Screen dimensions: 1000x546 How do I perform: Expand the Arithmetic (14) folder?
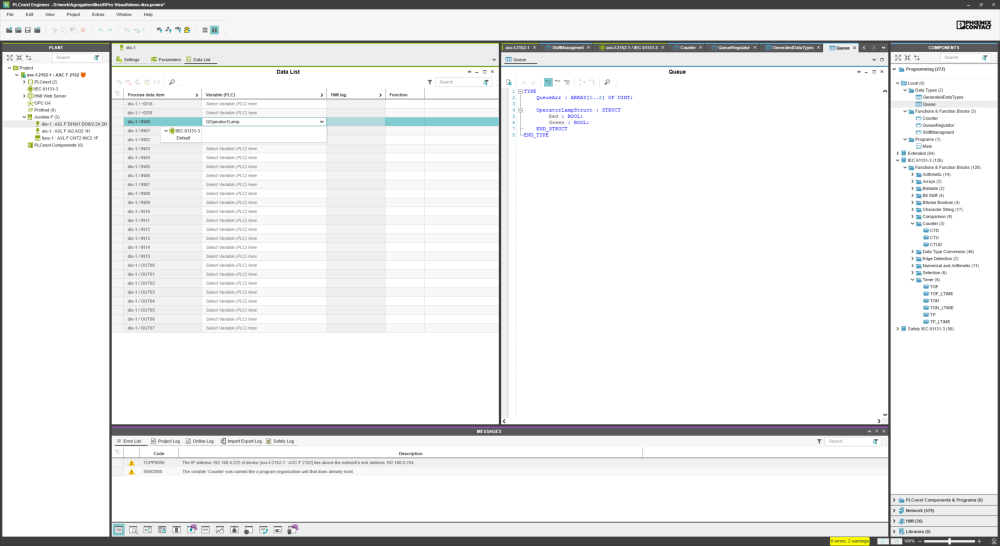coord(912,174)
